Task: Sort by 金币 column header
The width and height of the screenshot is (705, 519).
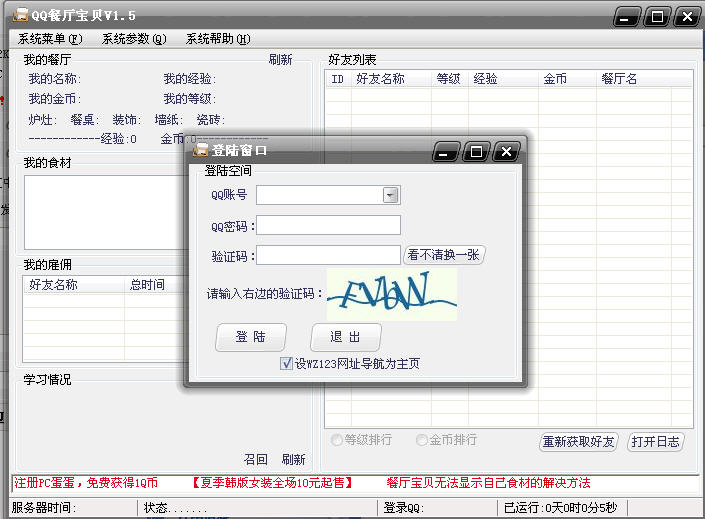Action: pos(567,79)
